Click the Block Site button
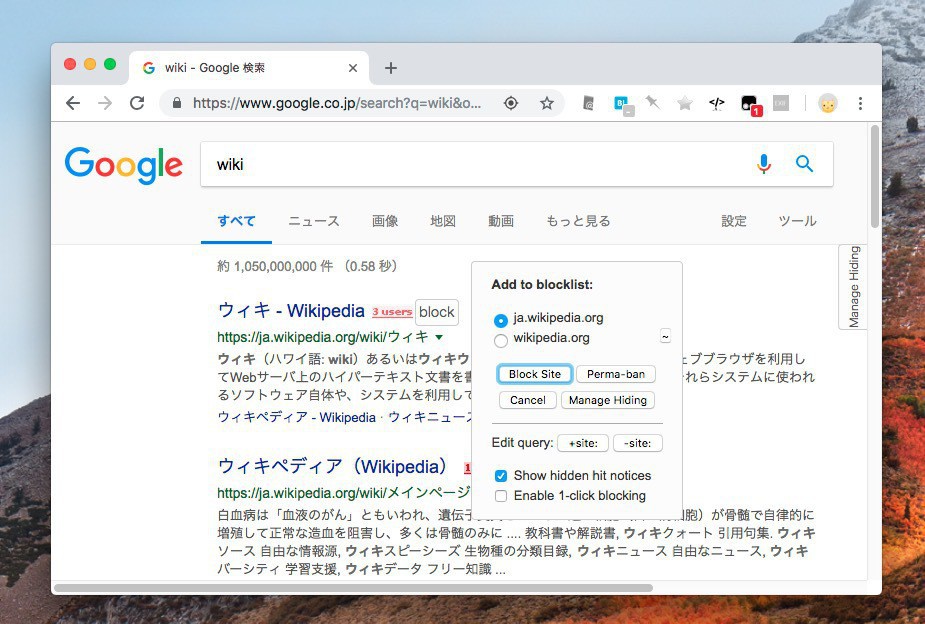 pos(534,374)
